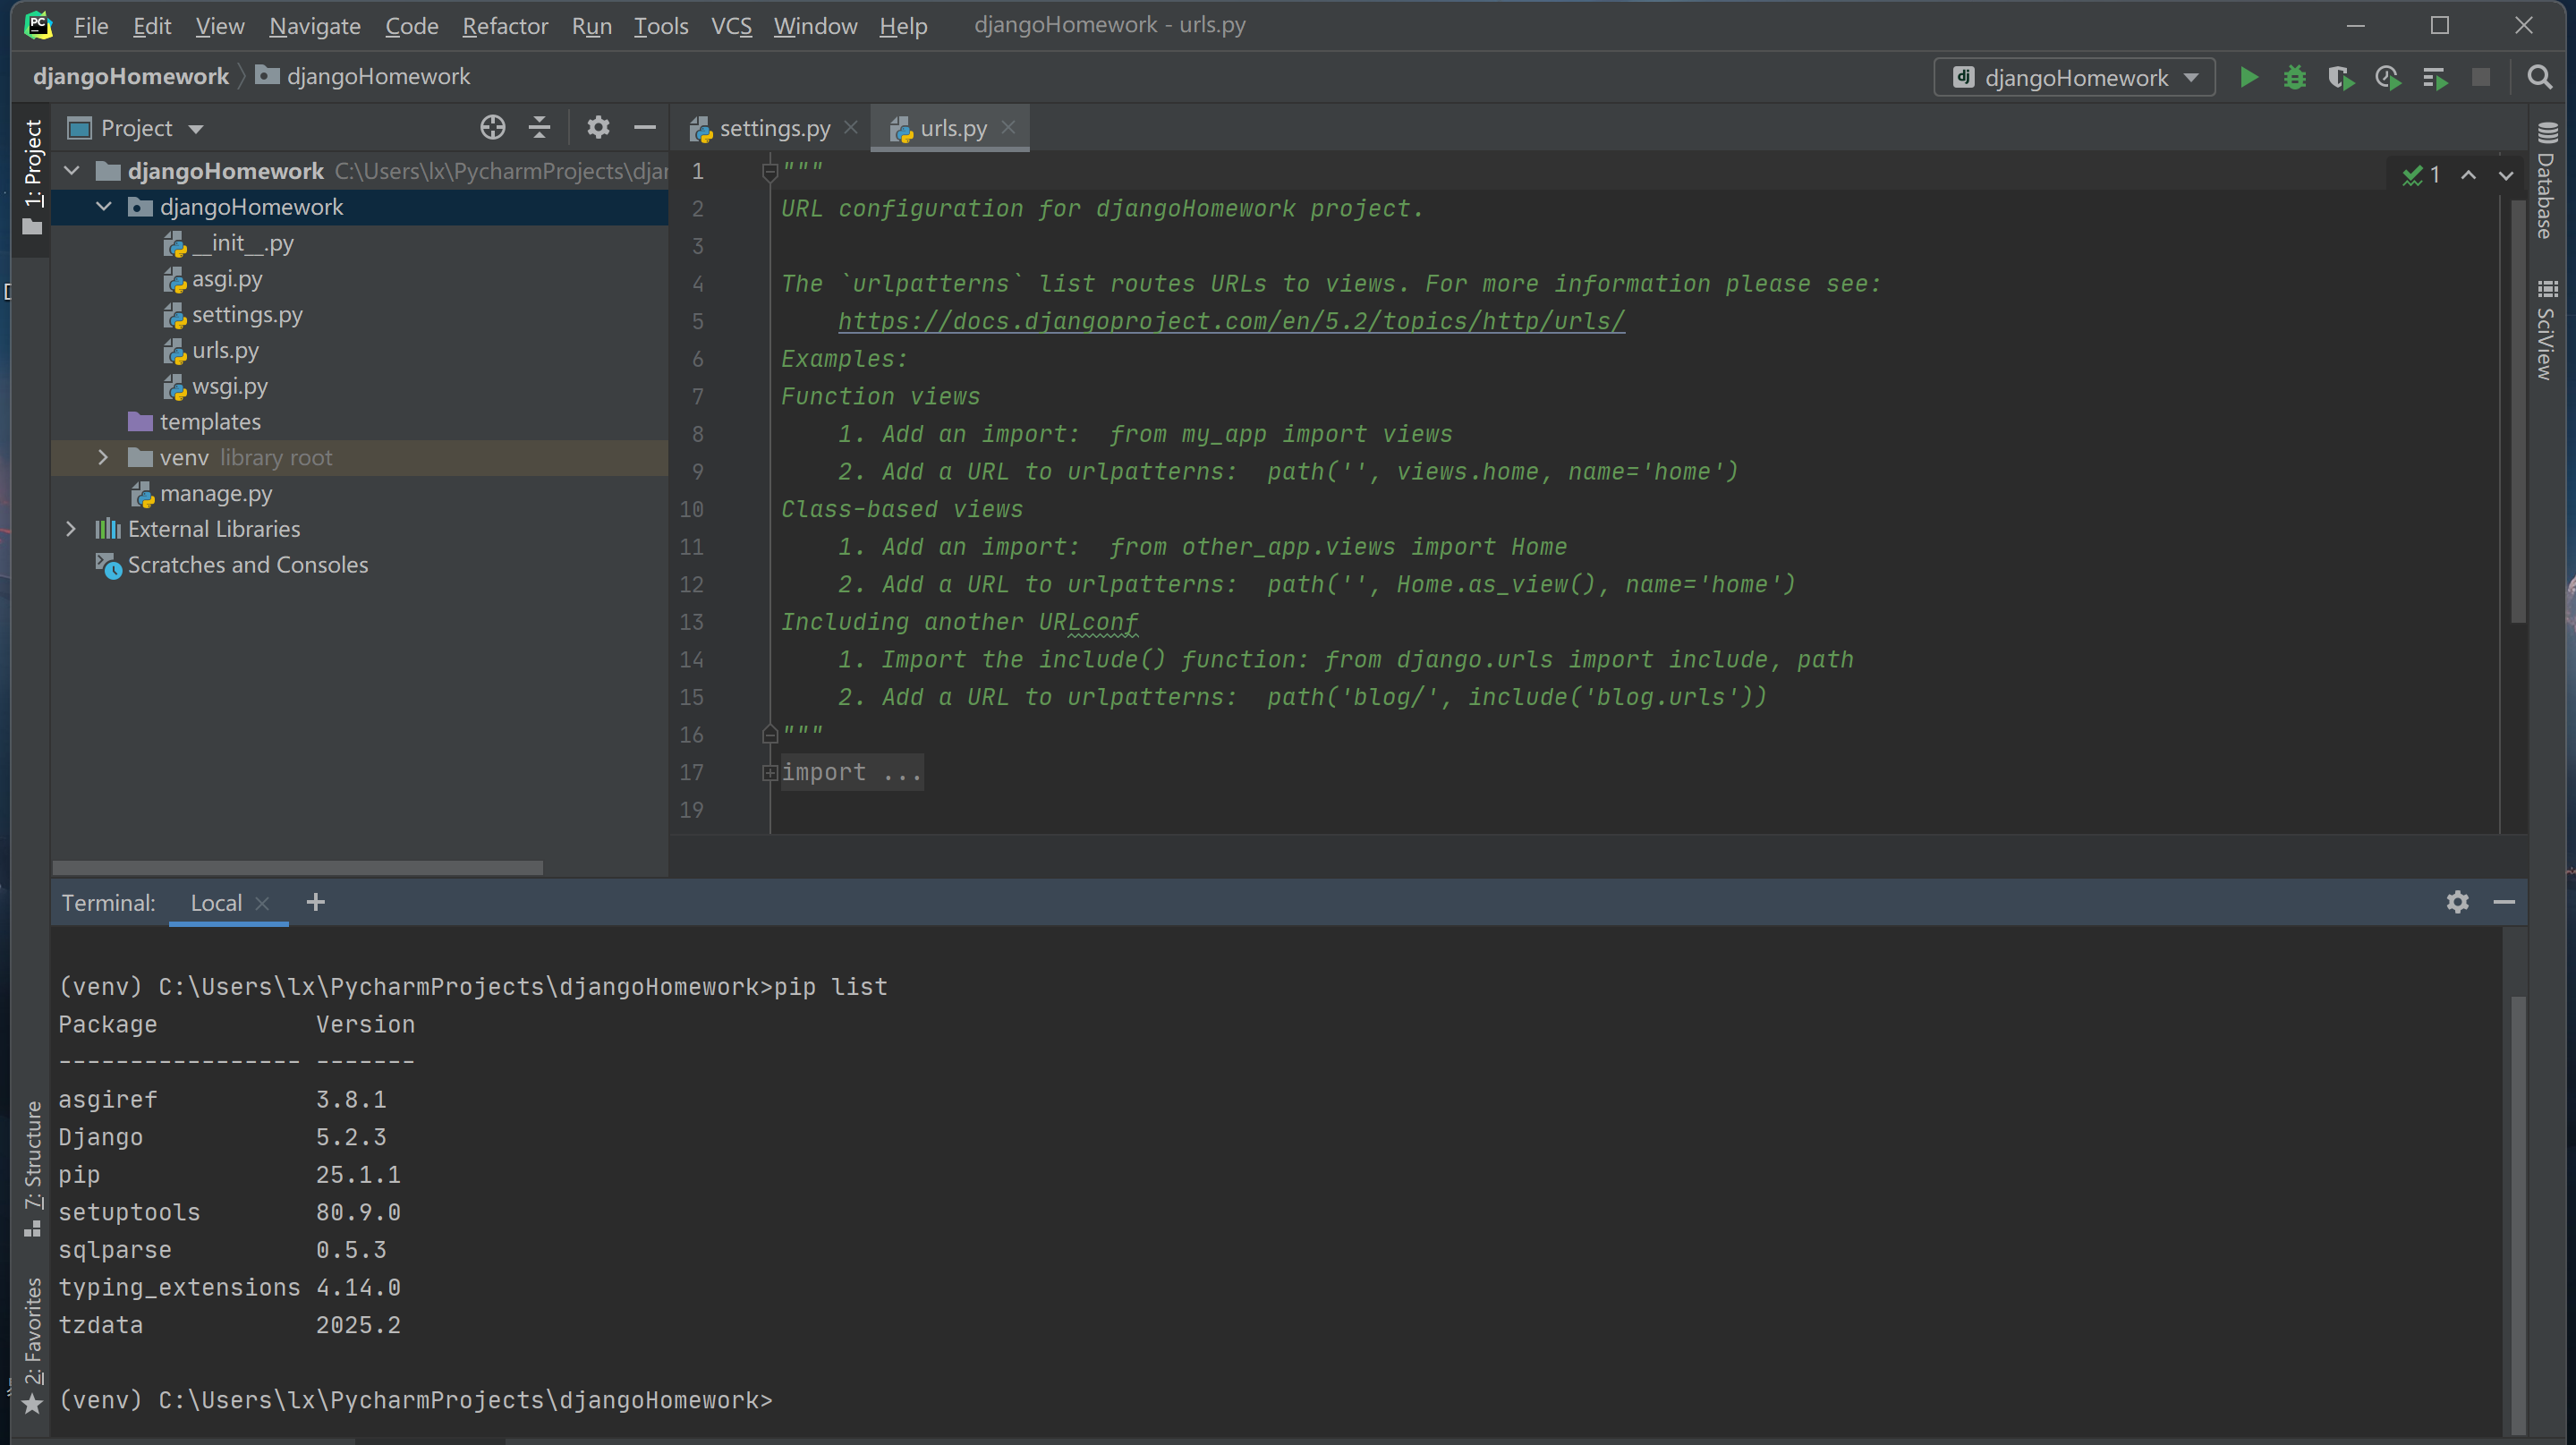Click in the terminal command prompt line

coord(415,1400)
